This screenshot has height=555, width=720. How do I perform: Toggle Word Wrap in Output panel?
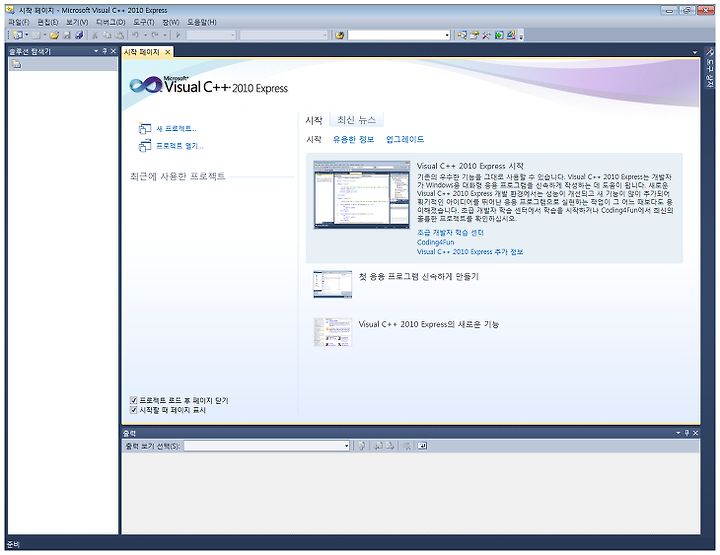pyautogui.click(x=422, y=446)
